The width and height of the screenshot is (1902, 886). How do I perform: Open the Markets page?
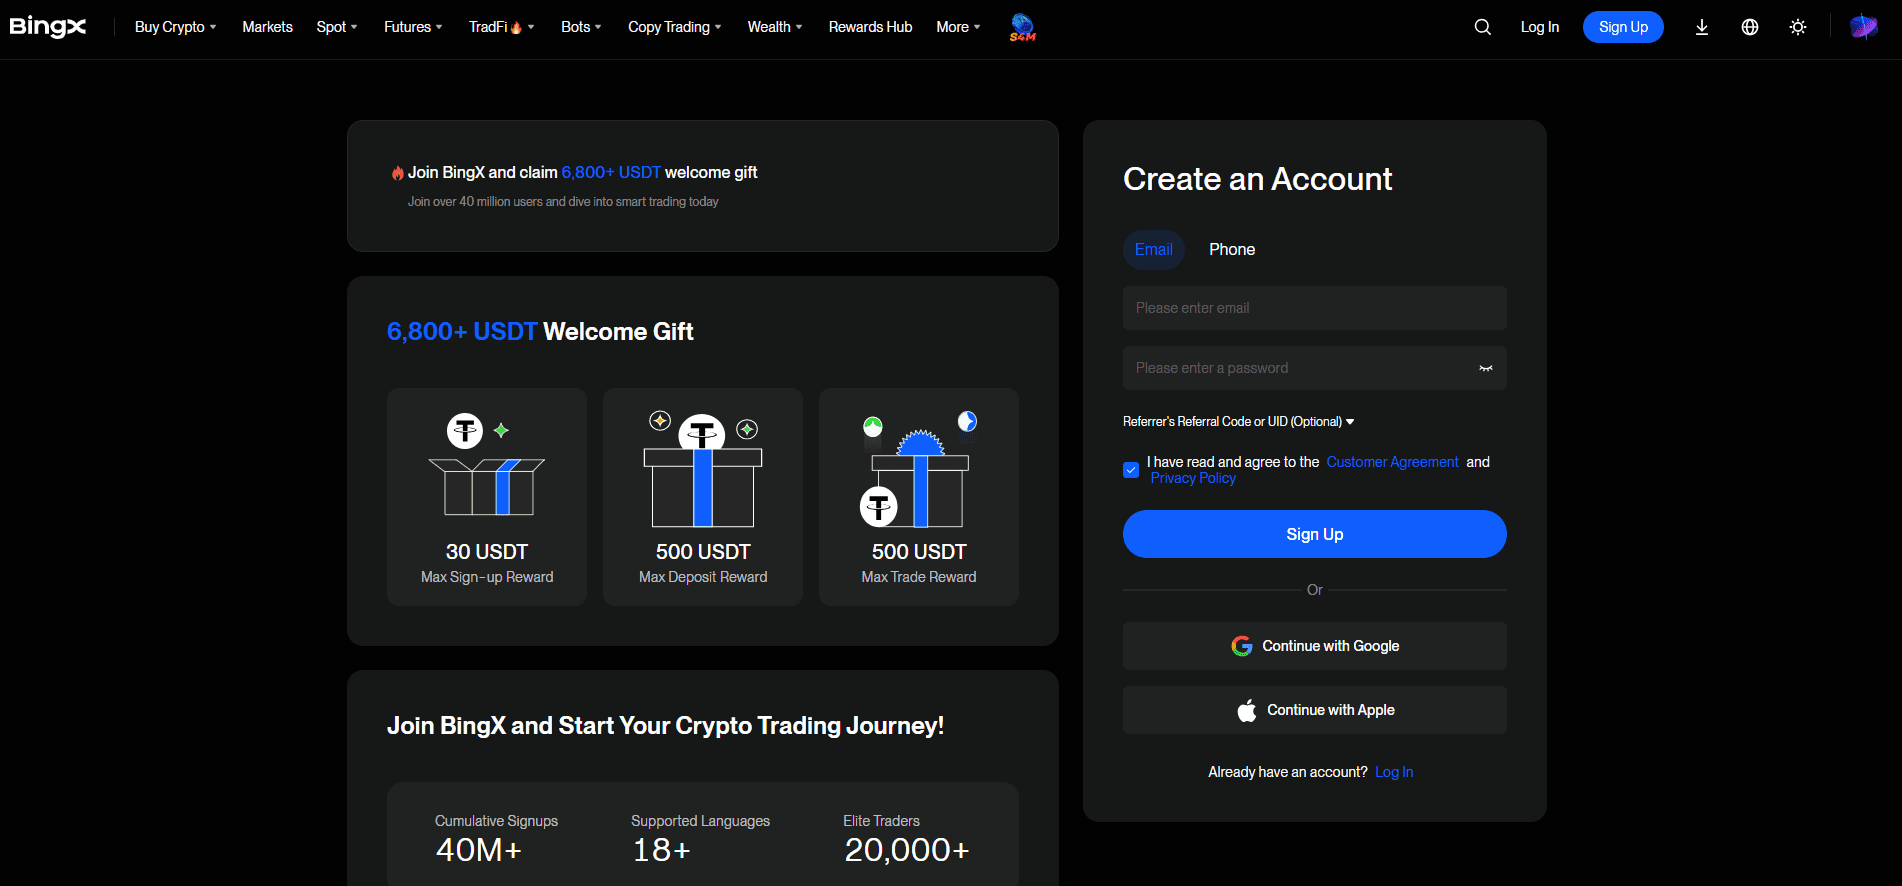[267, 27]
